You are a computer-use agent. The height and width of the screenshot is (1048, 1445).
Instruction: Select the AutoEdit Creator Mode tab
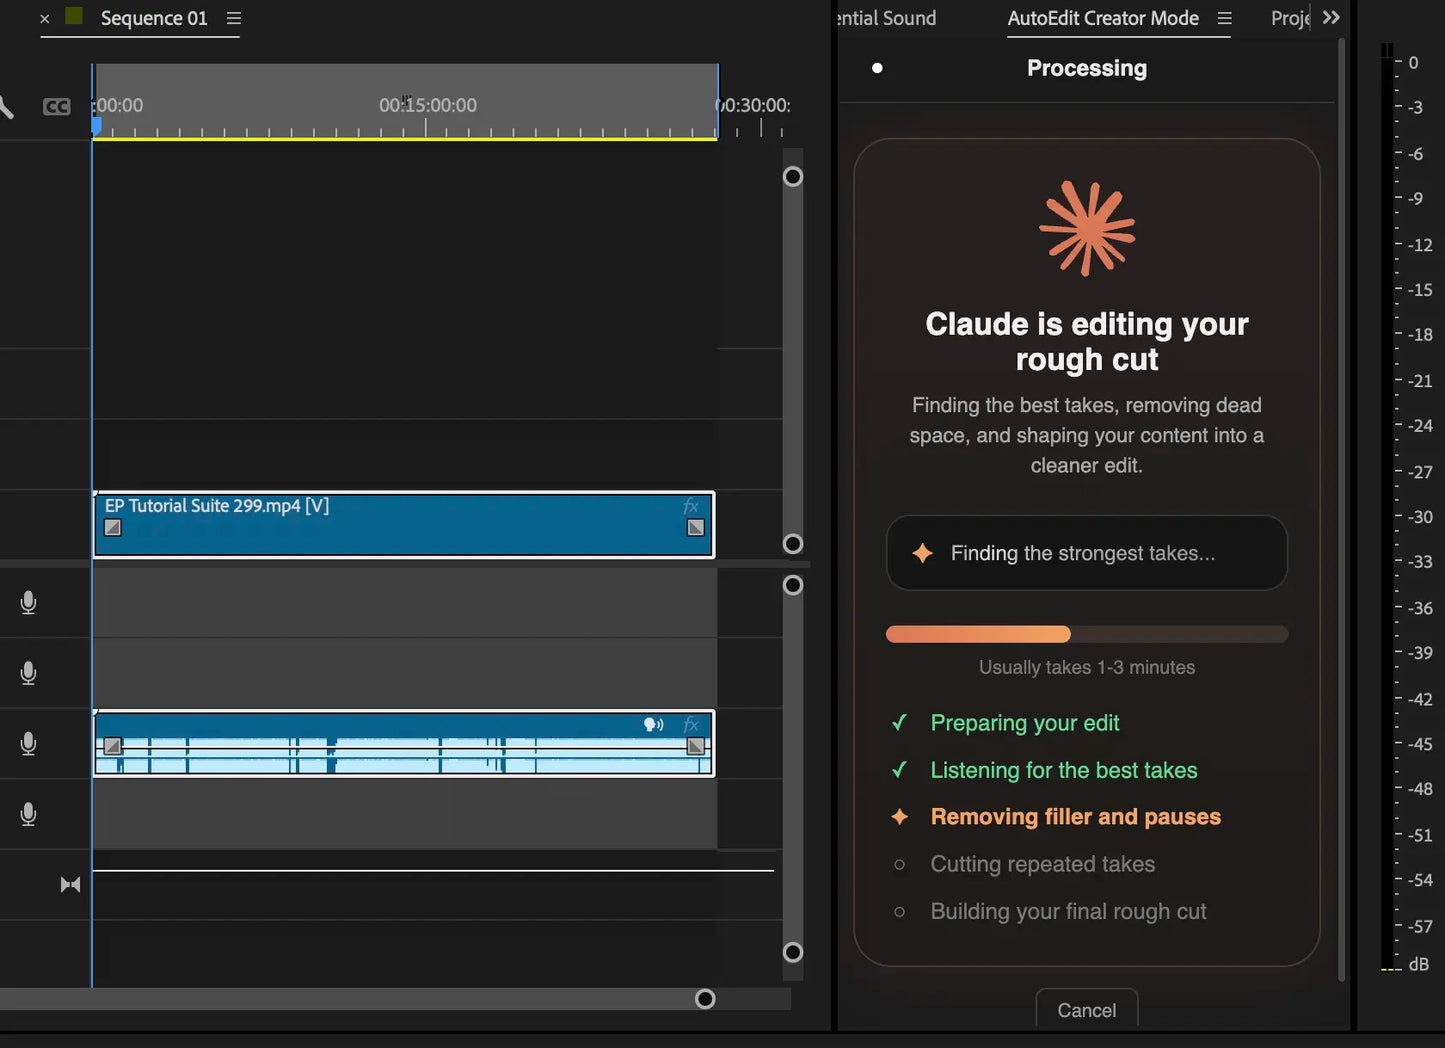point(1103,18)
